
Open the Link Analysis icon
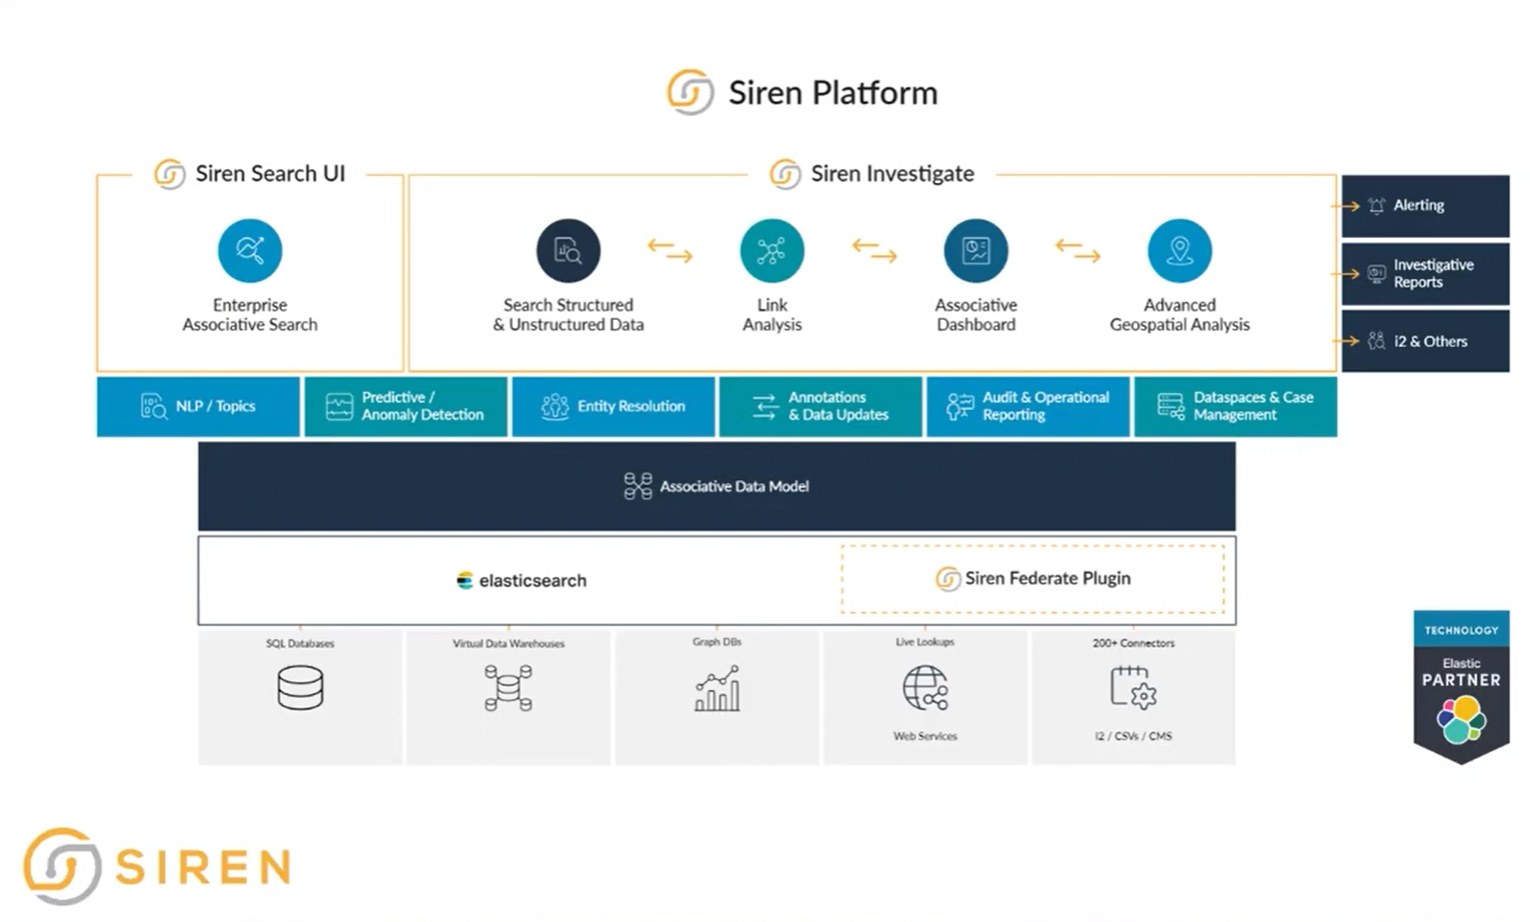772,250
